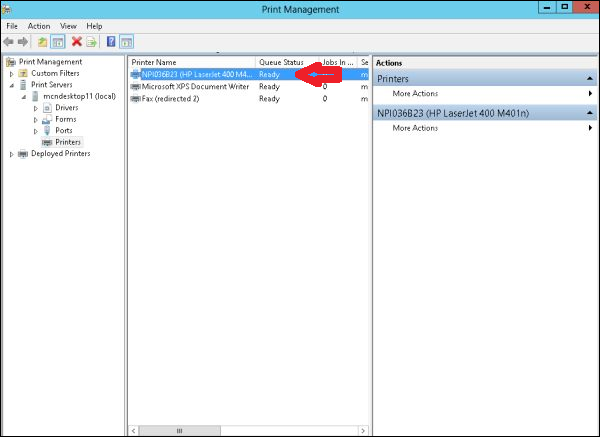600x437 pixels.
Task: Collapse the Print Servers tree node
Action: 12,85
